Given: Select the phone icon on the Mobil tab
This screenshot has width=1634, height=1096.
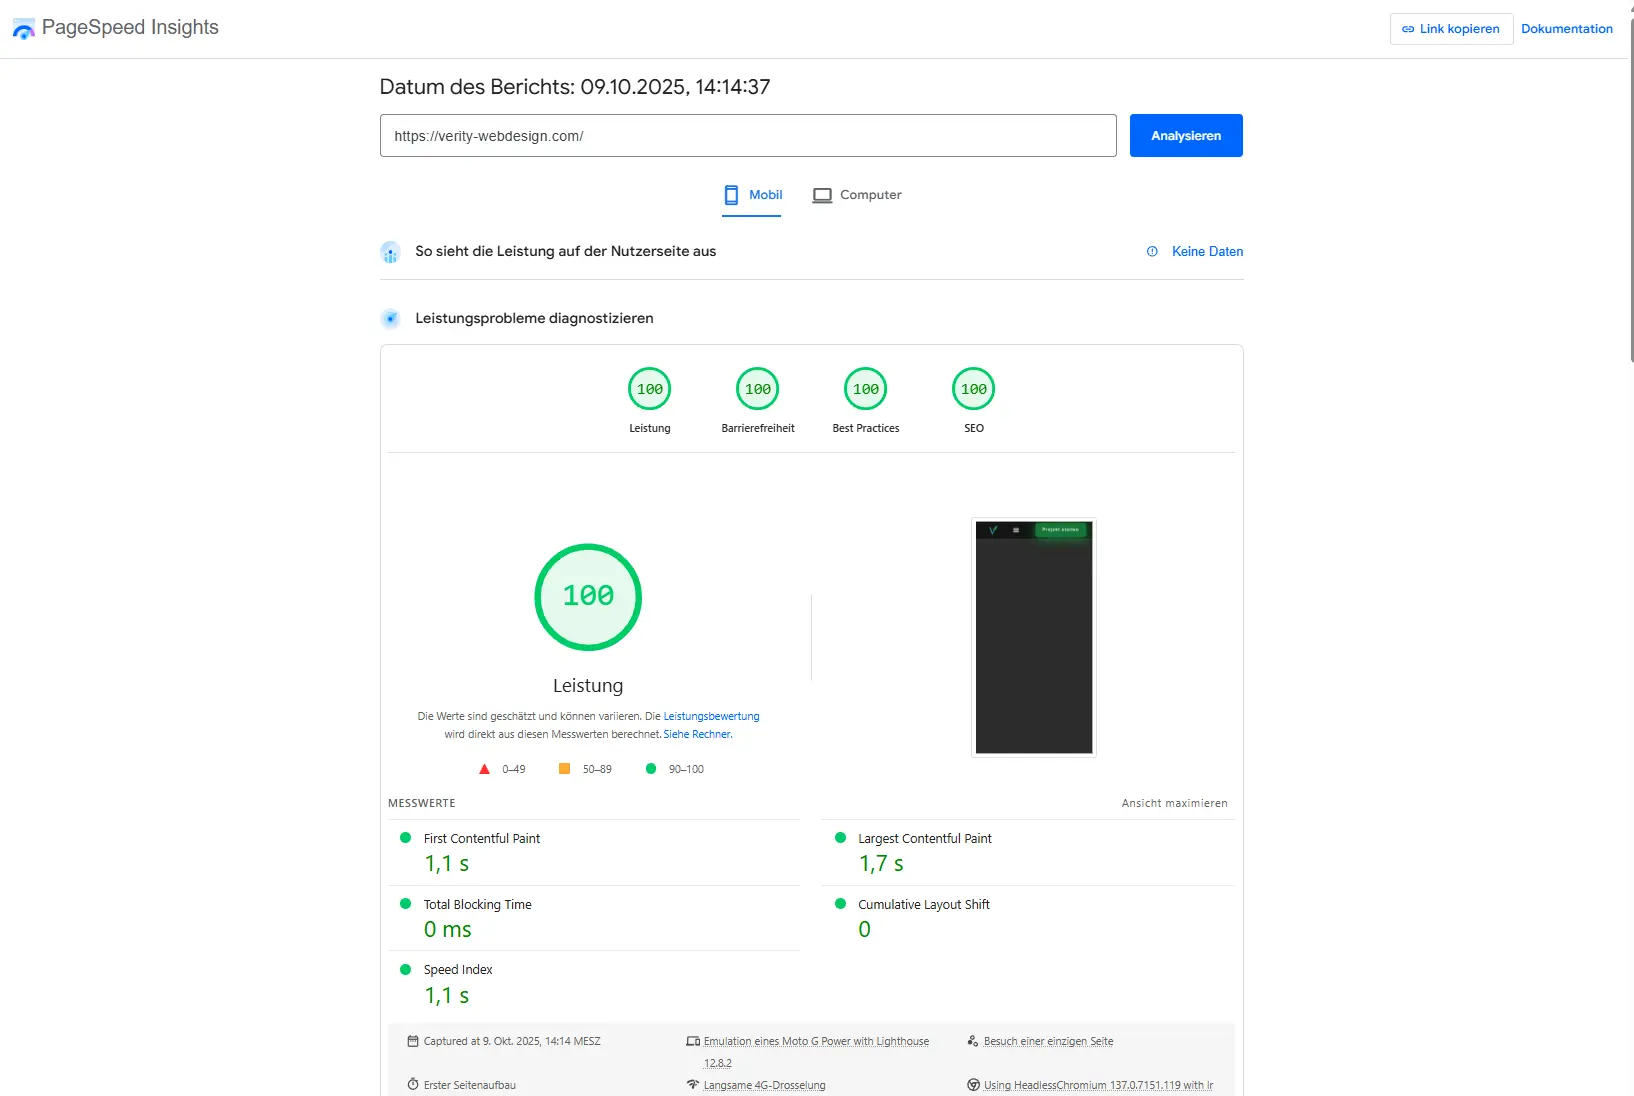Looking at the screenshot, I should (x=733, y=194).
